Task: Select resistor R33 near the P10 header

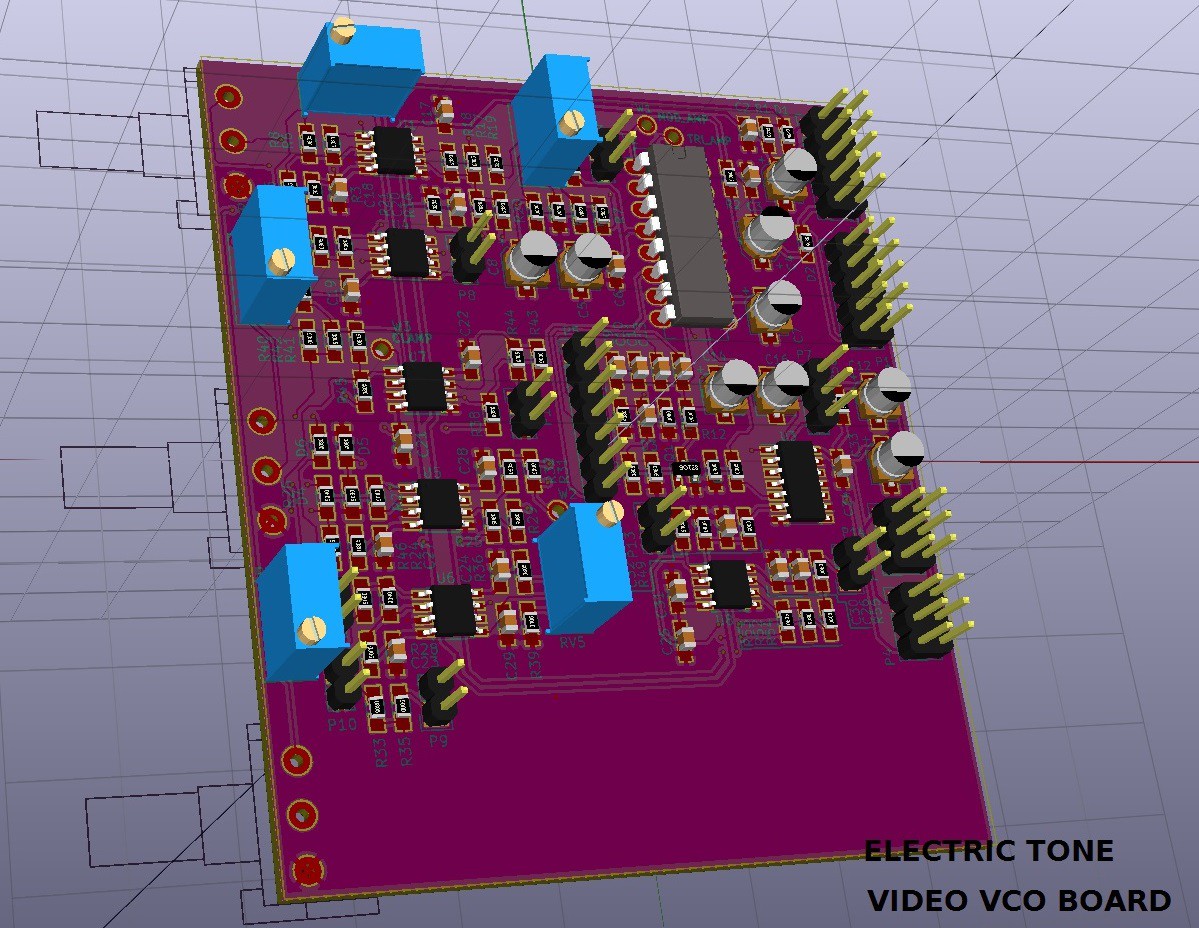Action: coord(378,708)
